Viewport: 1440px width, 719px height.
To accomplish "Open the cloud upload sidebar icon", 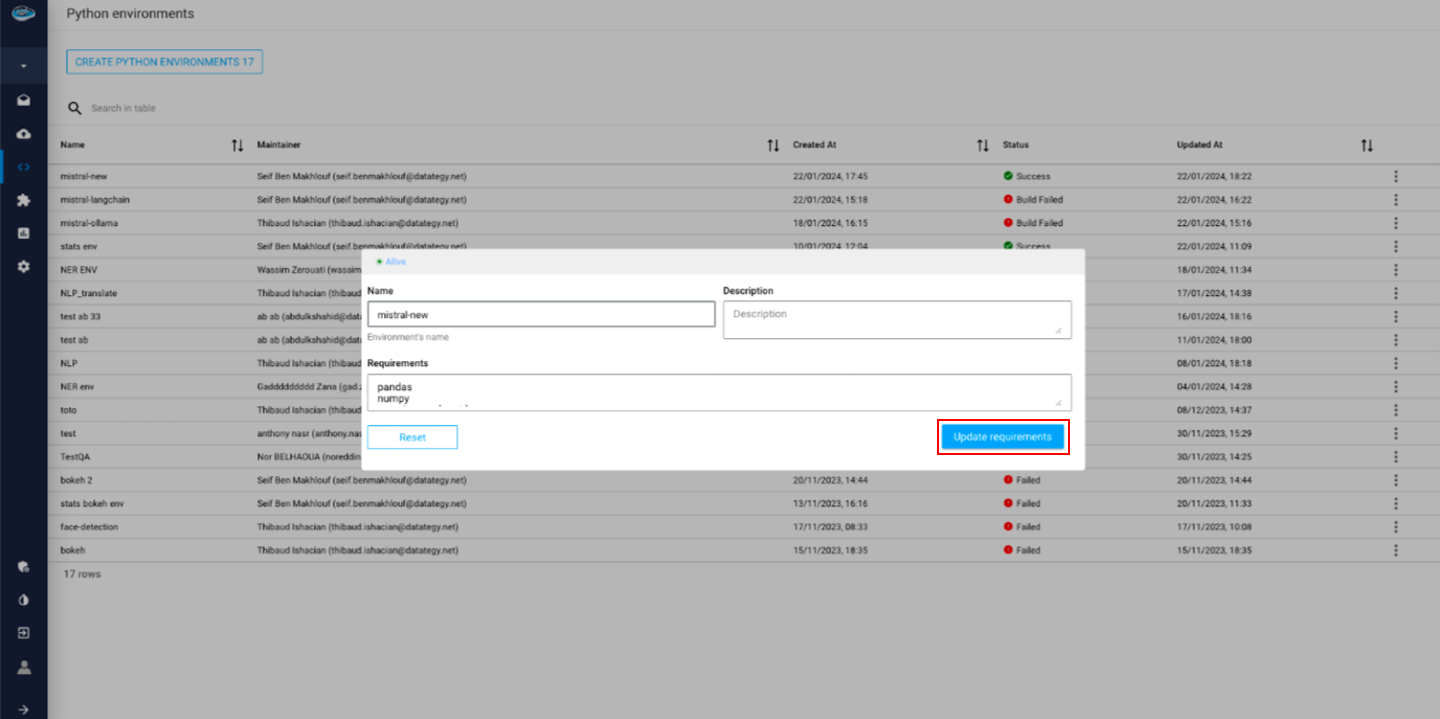I will coord(24,134).
